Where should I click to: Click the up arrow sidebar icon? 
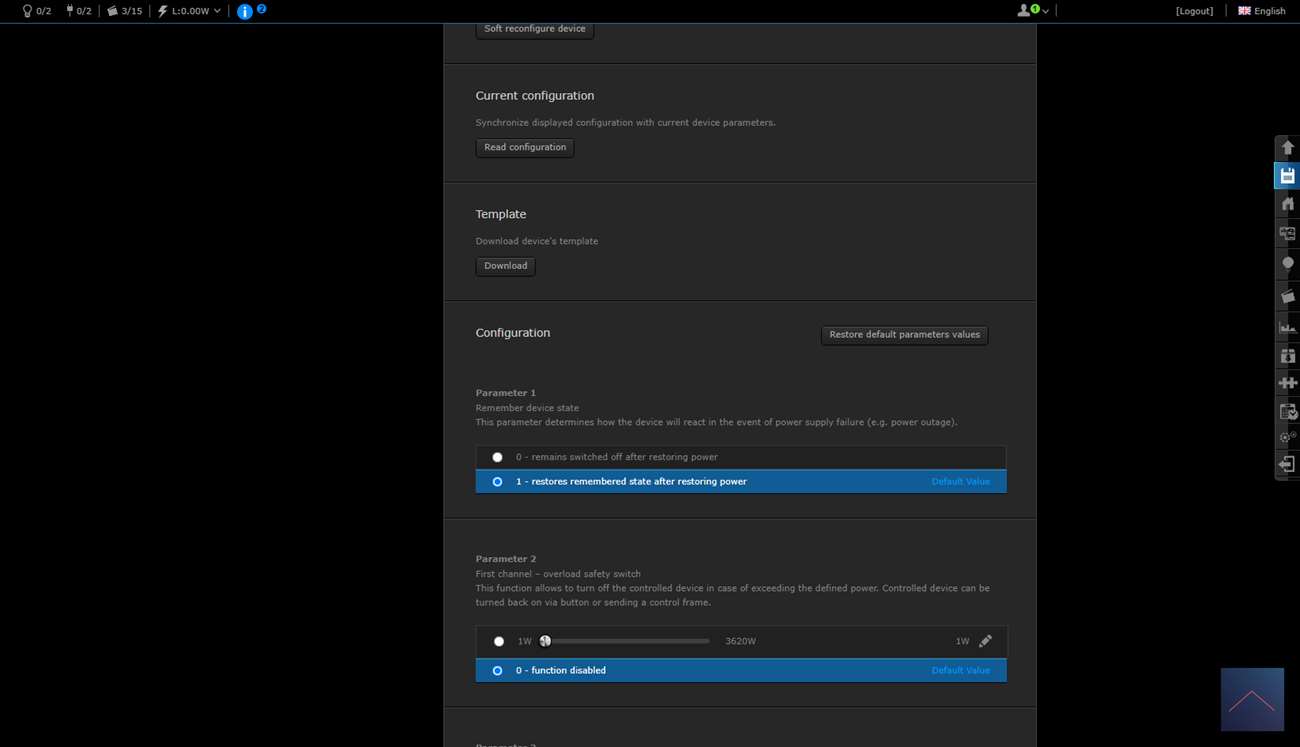1287,148
